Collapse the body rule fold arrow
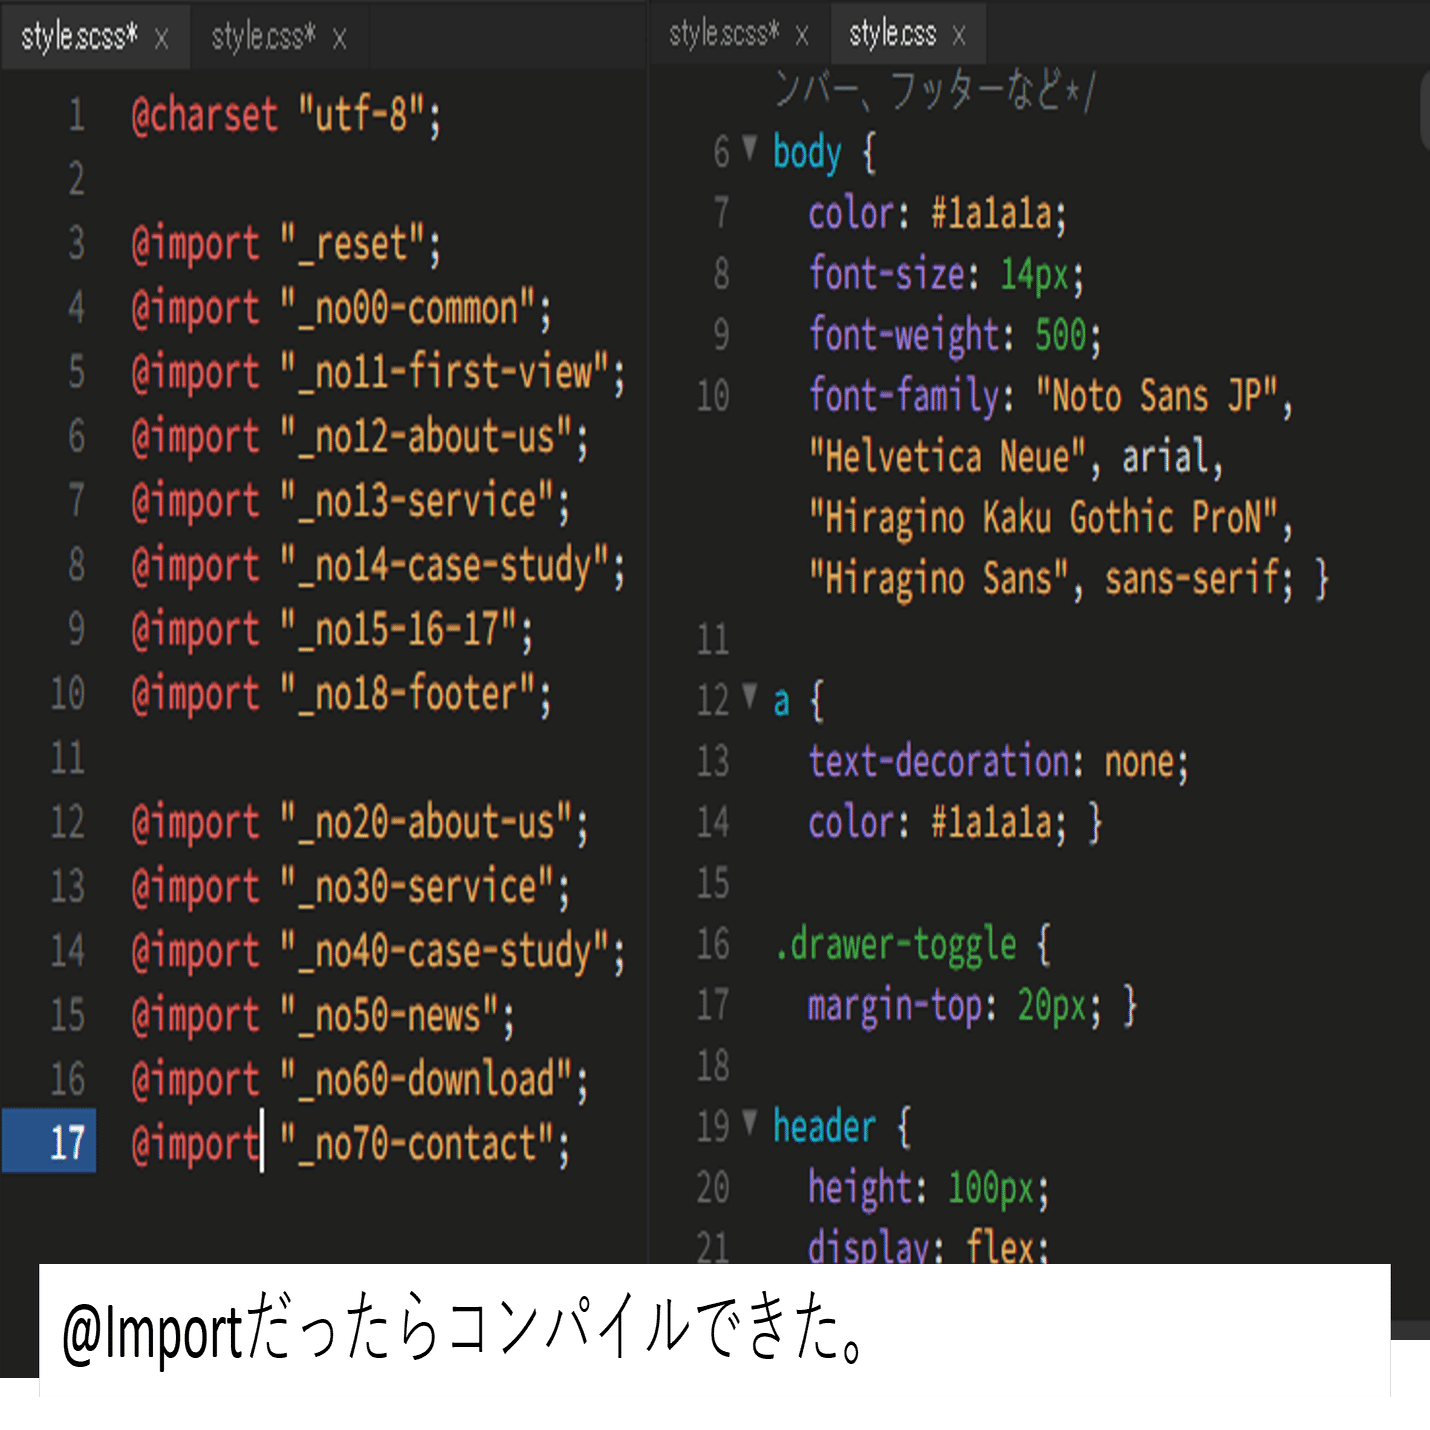 pyautogui.click(x=750, y=149)
